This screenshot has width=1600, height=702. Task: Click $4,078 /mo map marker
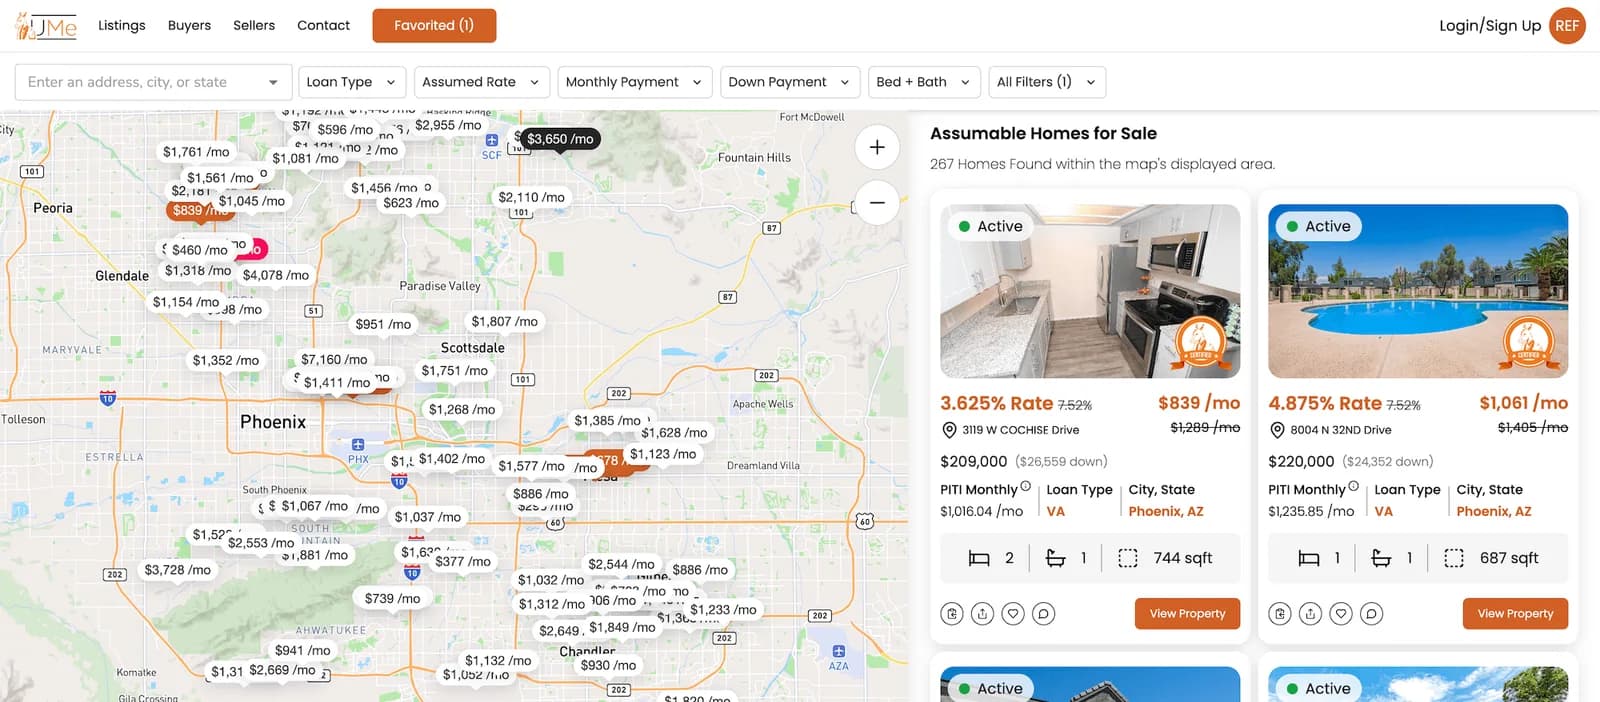pyautogui.click(x=276, y=274)
